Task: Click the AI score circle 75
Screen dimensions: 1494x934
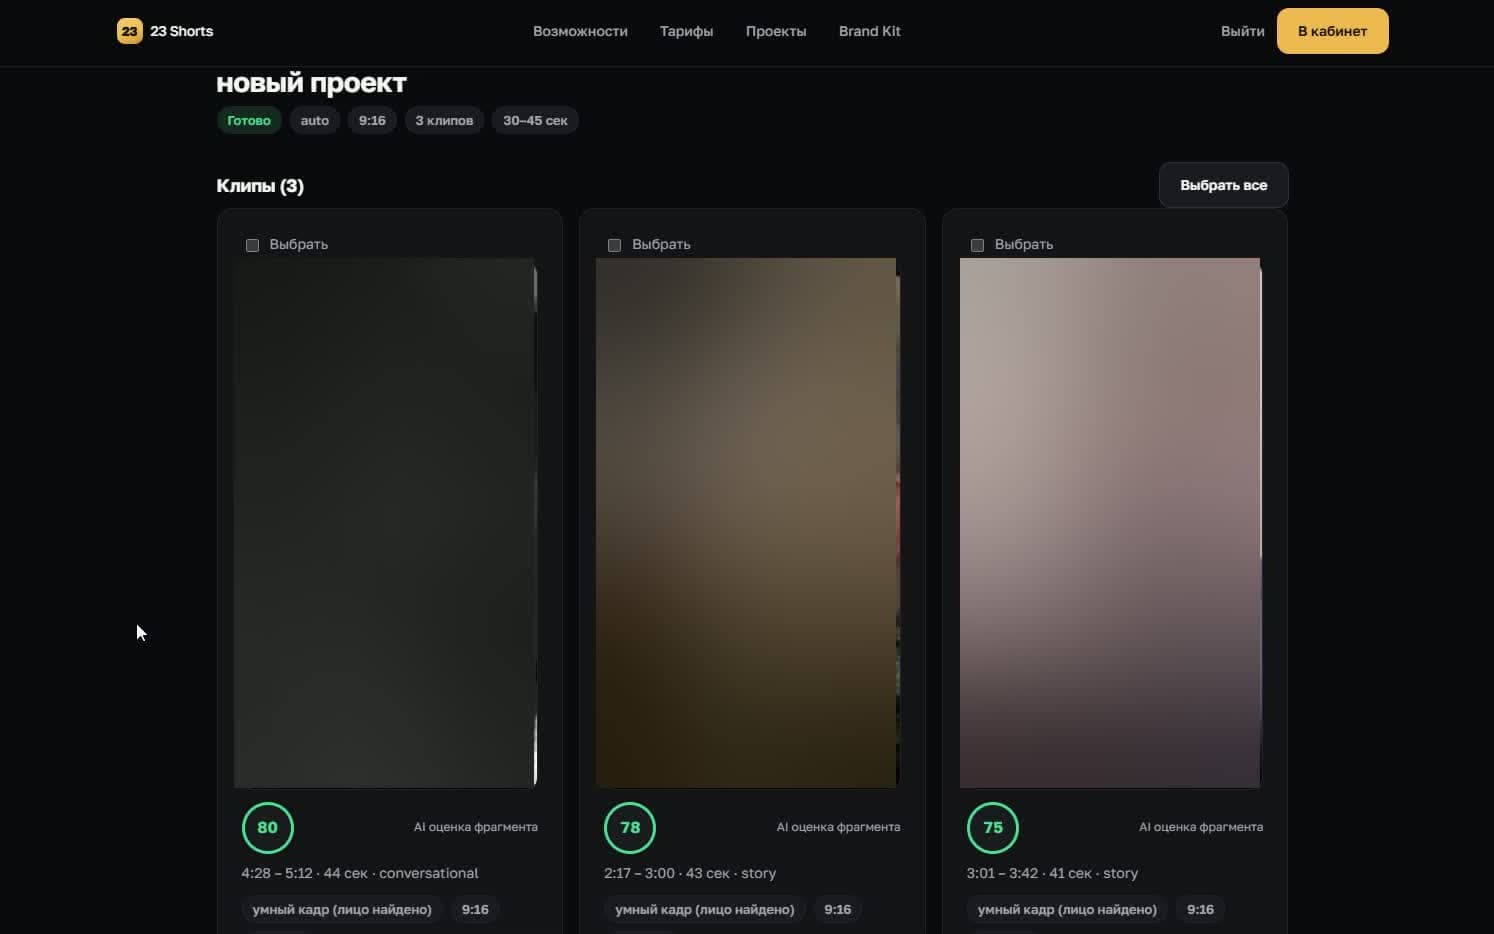Action: (993, 828)
